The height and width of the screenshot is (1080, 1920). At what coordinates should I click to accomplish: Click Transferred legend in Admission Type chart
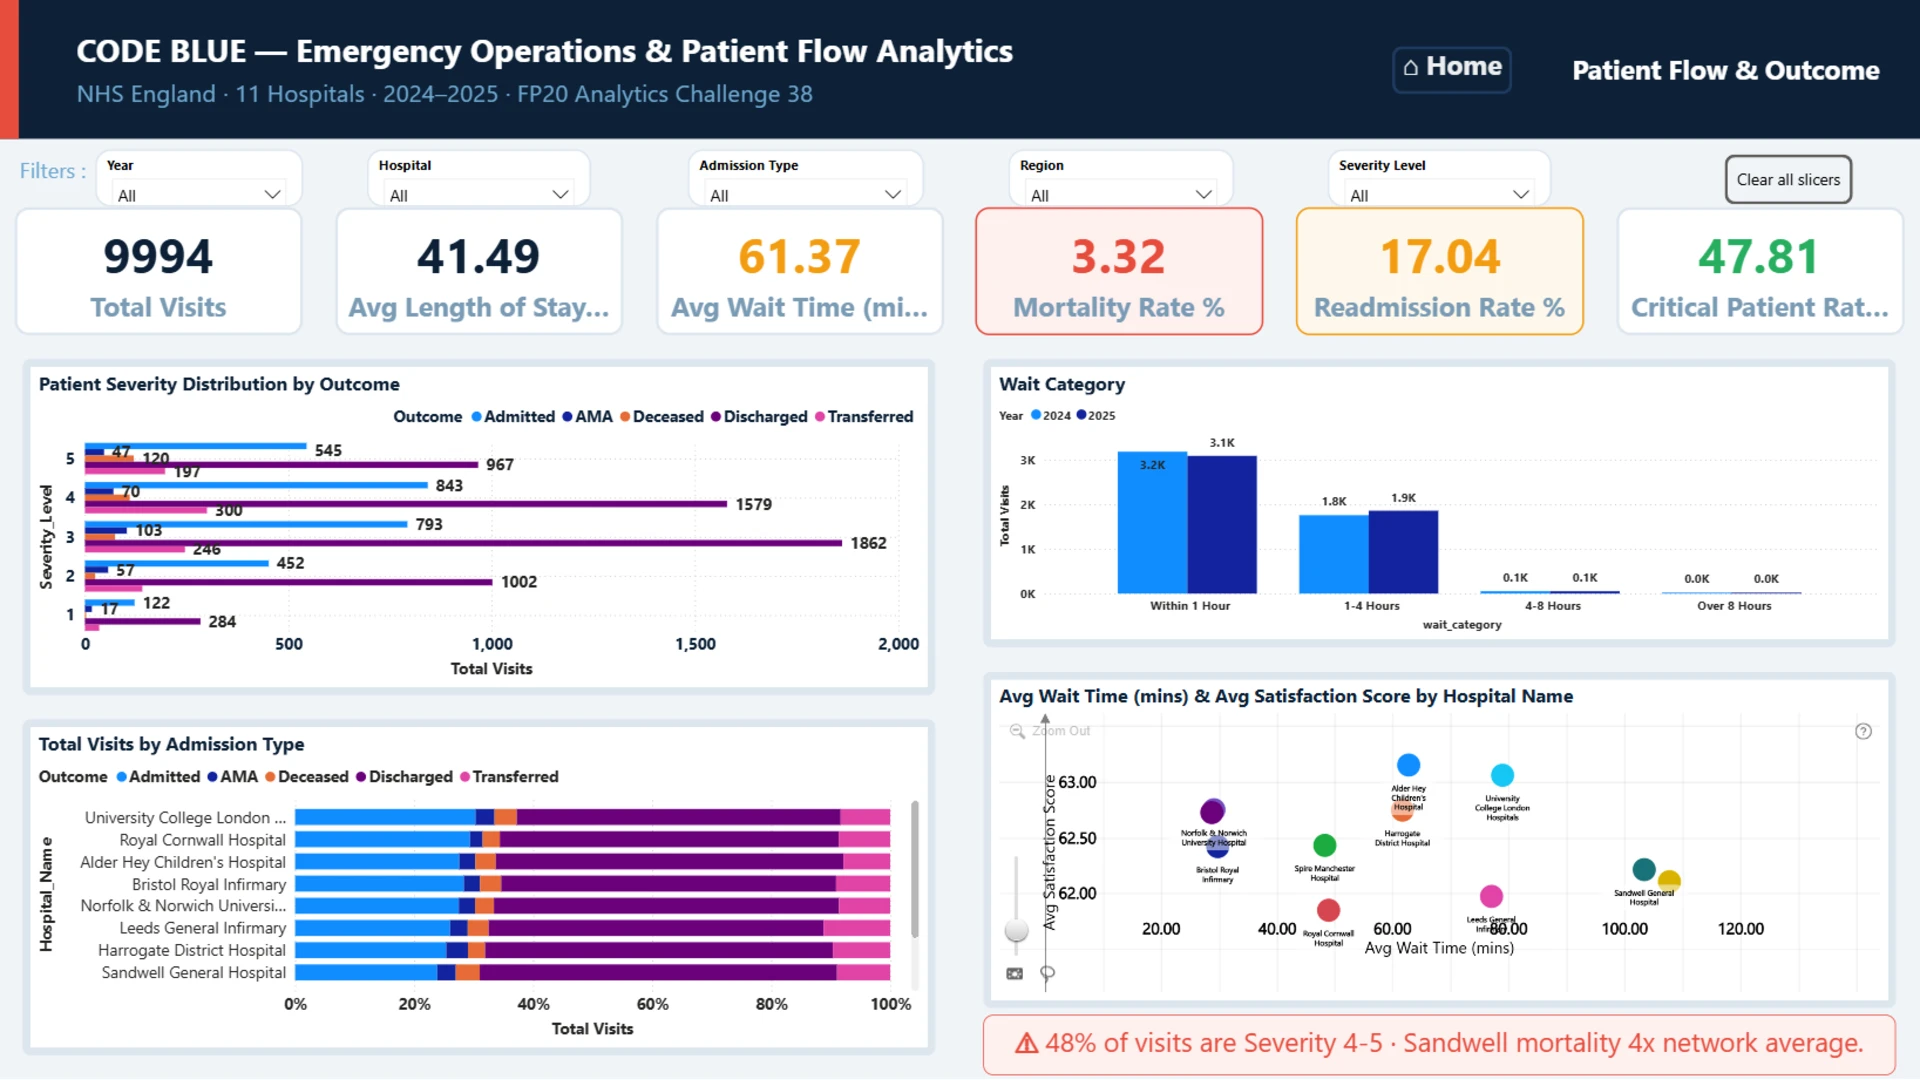click(509, 777)
